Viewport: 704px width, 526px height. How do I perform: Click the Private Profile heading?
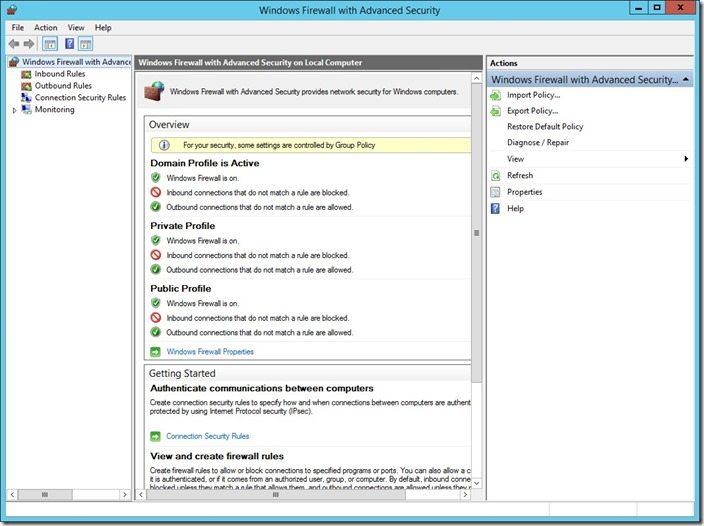(x=183, y=226)
